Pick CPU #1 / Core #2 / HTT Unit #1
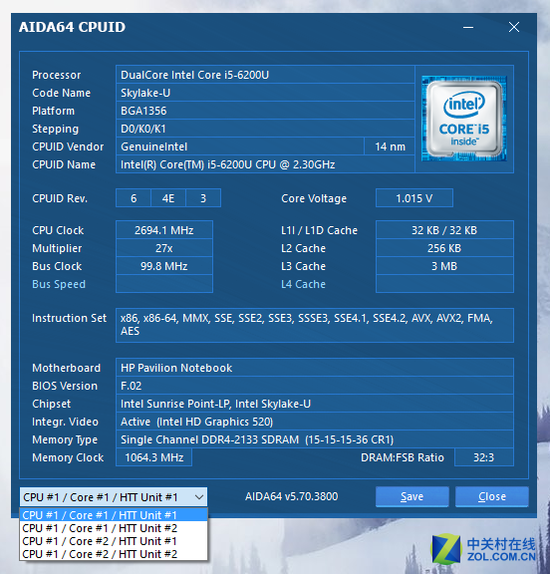This screenshot has width=550, height=574. 114,541
